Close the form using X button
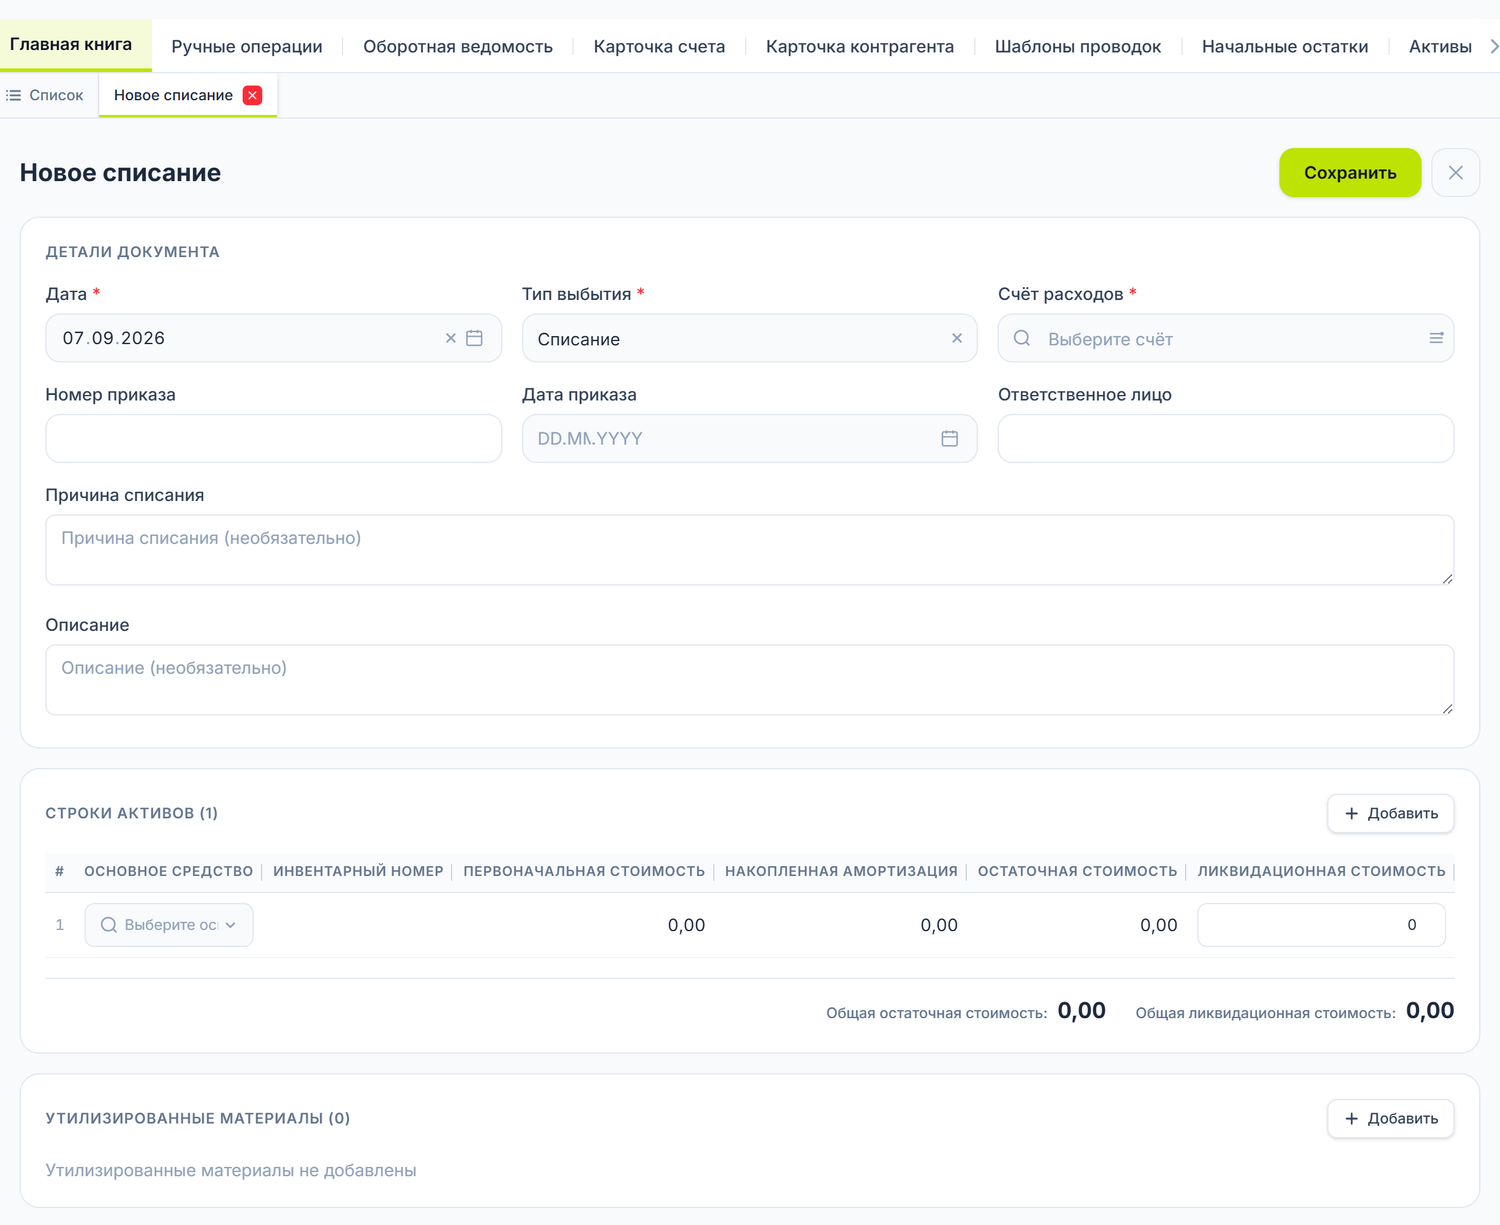 [x=1456, y=172]
